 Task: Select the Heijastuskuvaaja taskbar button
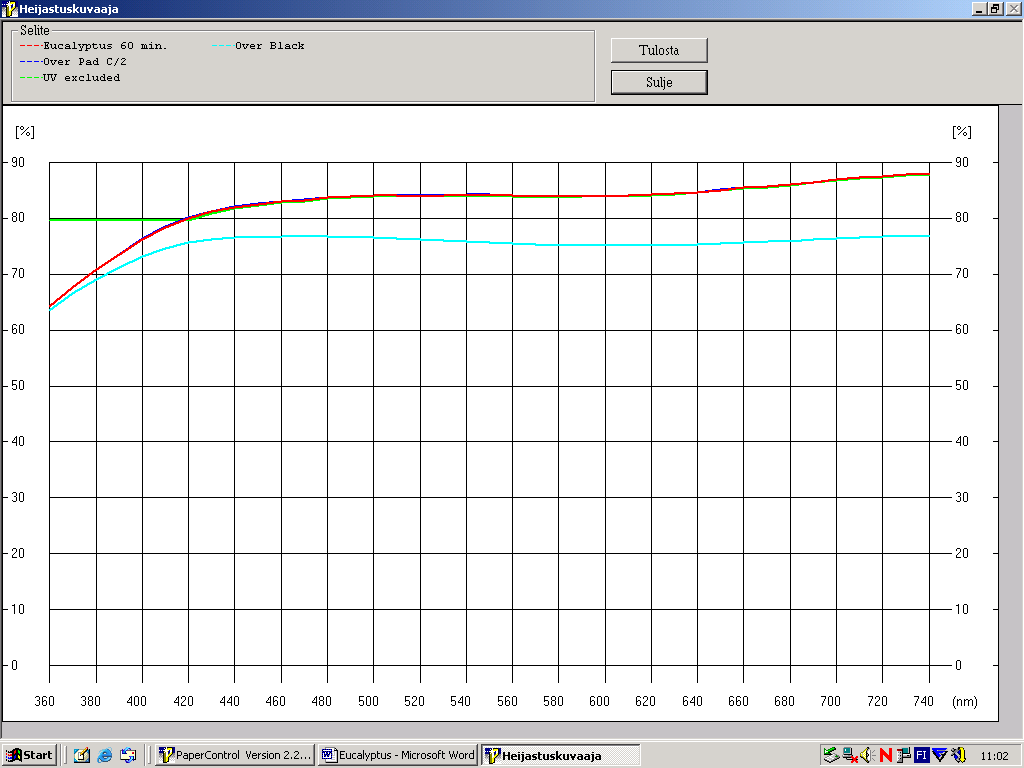click(561, 755)
